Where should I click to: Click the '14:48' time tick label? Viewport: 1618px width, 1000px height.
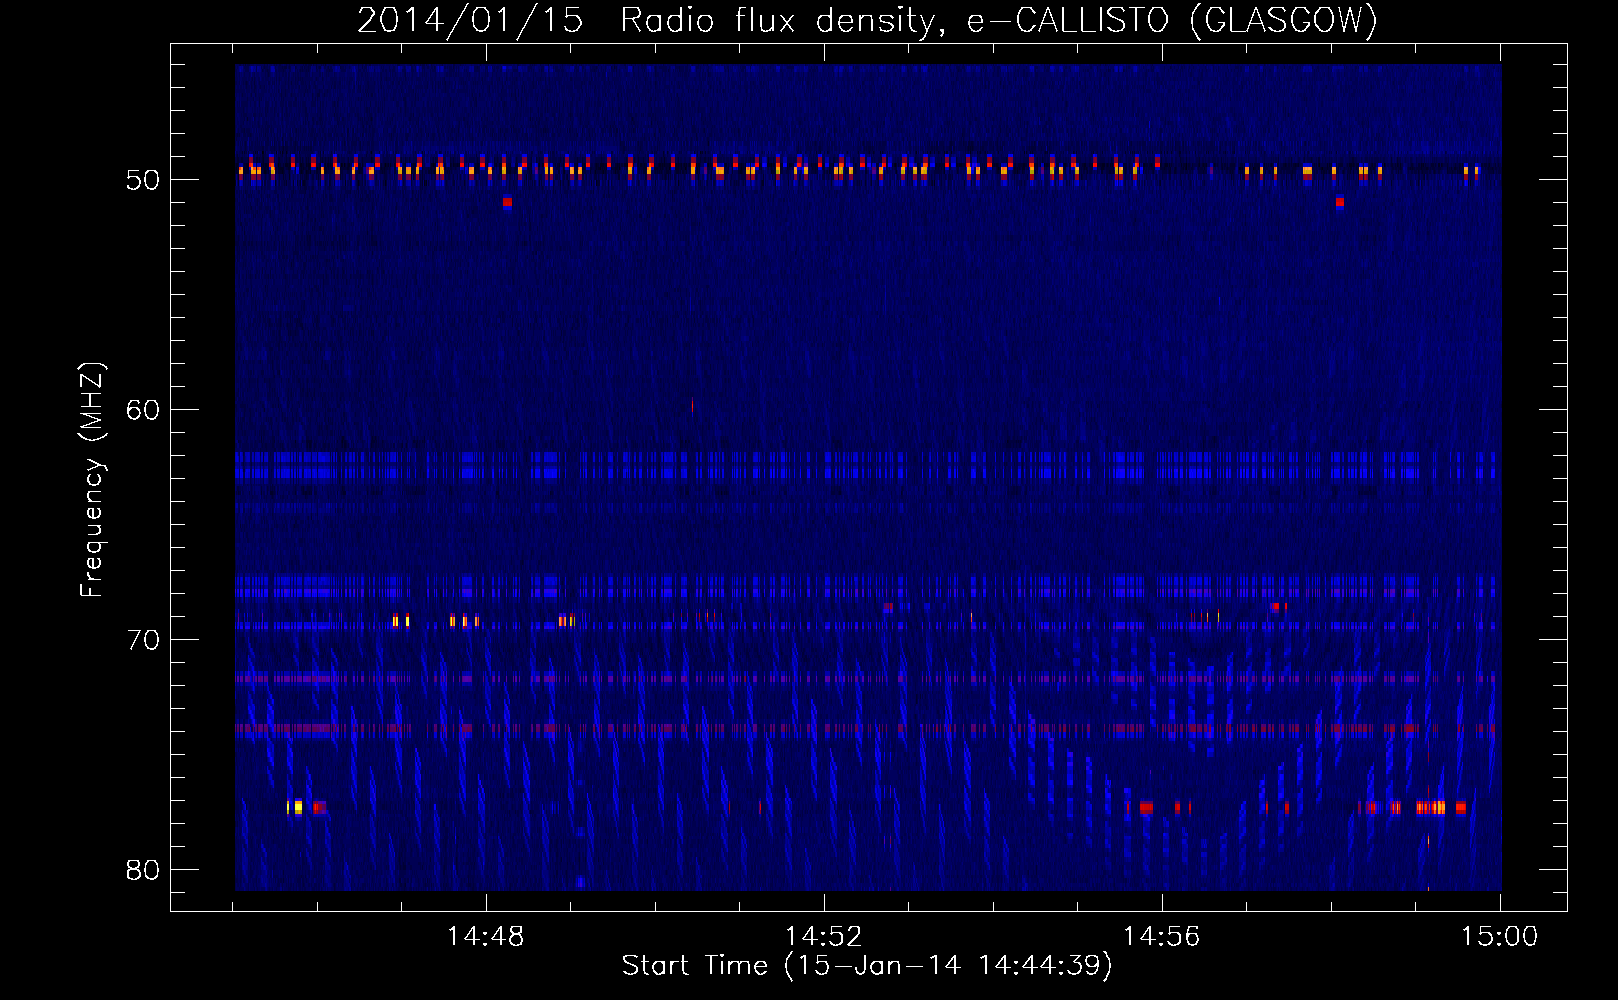(485, 937)
